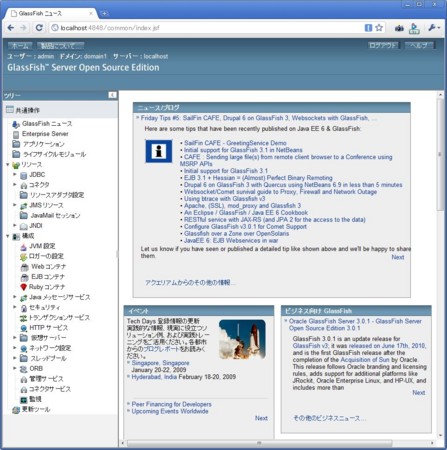447x450 pixels.
Task: Click the JDBC database icon
Action: (x=23, y=175)
